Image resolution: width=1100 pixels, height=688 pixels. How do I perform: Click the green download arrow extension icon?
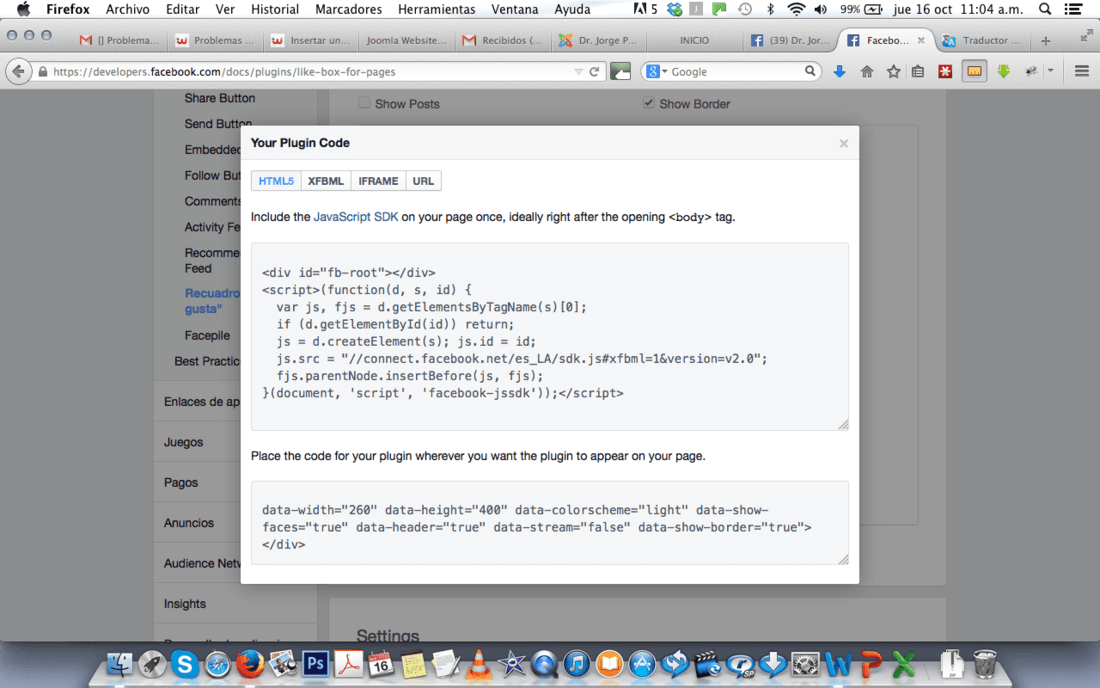pos(1004,72)
